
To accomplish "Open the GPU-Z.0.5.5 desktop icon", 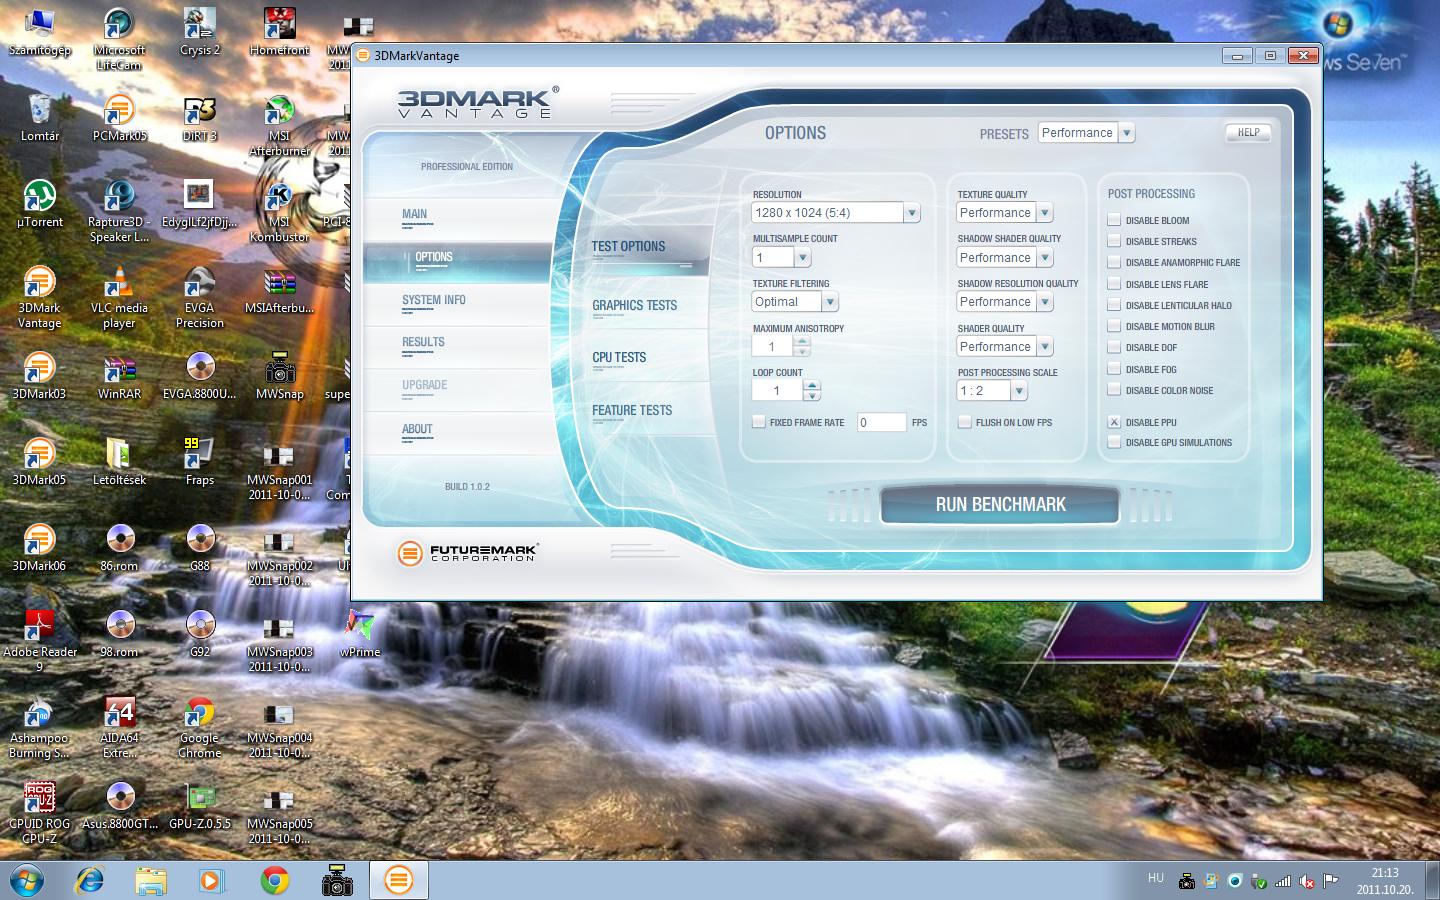I will (199, 805).
